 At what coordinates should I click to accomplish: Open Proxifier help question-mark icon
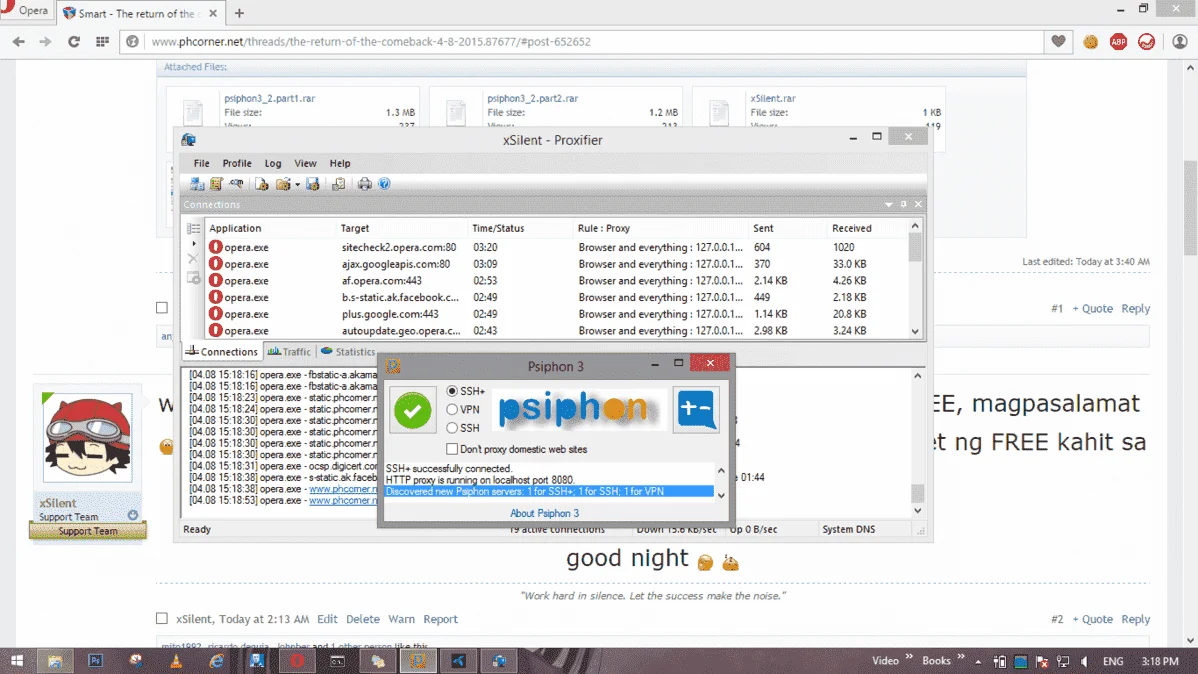[x=384, y=184]
